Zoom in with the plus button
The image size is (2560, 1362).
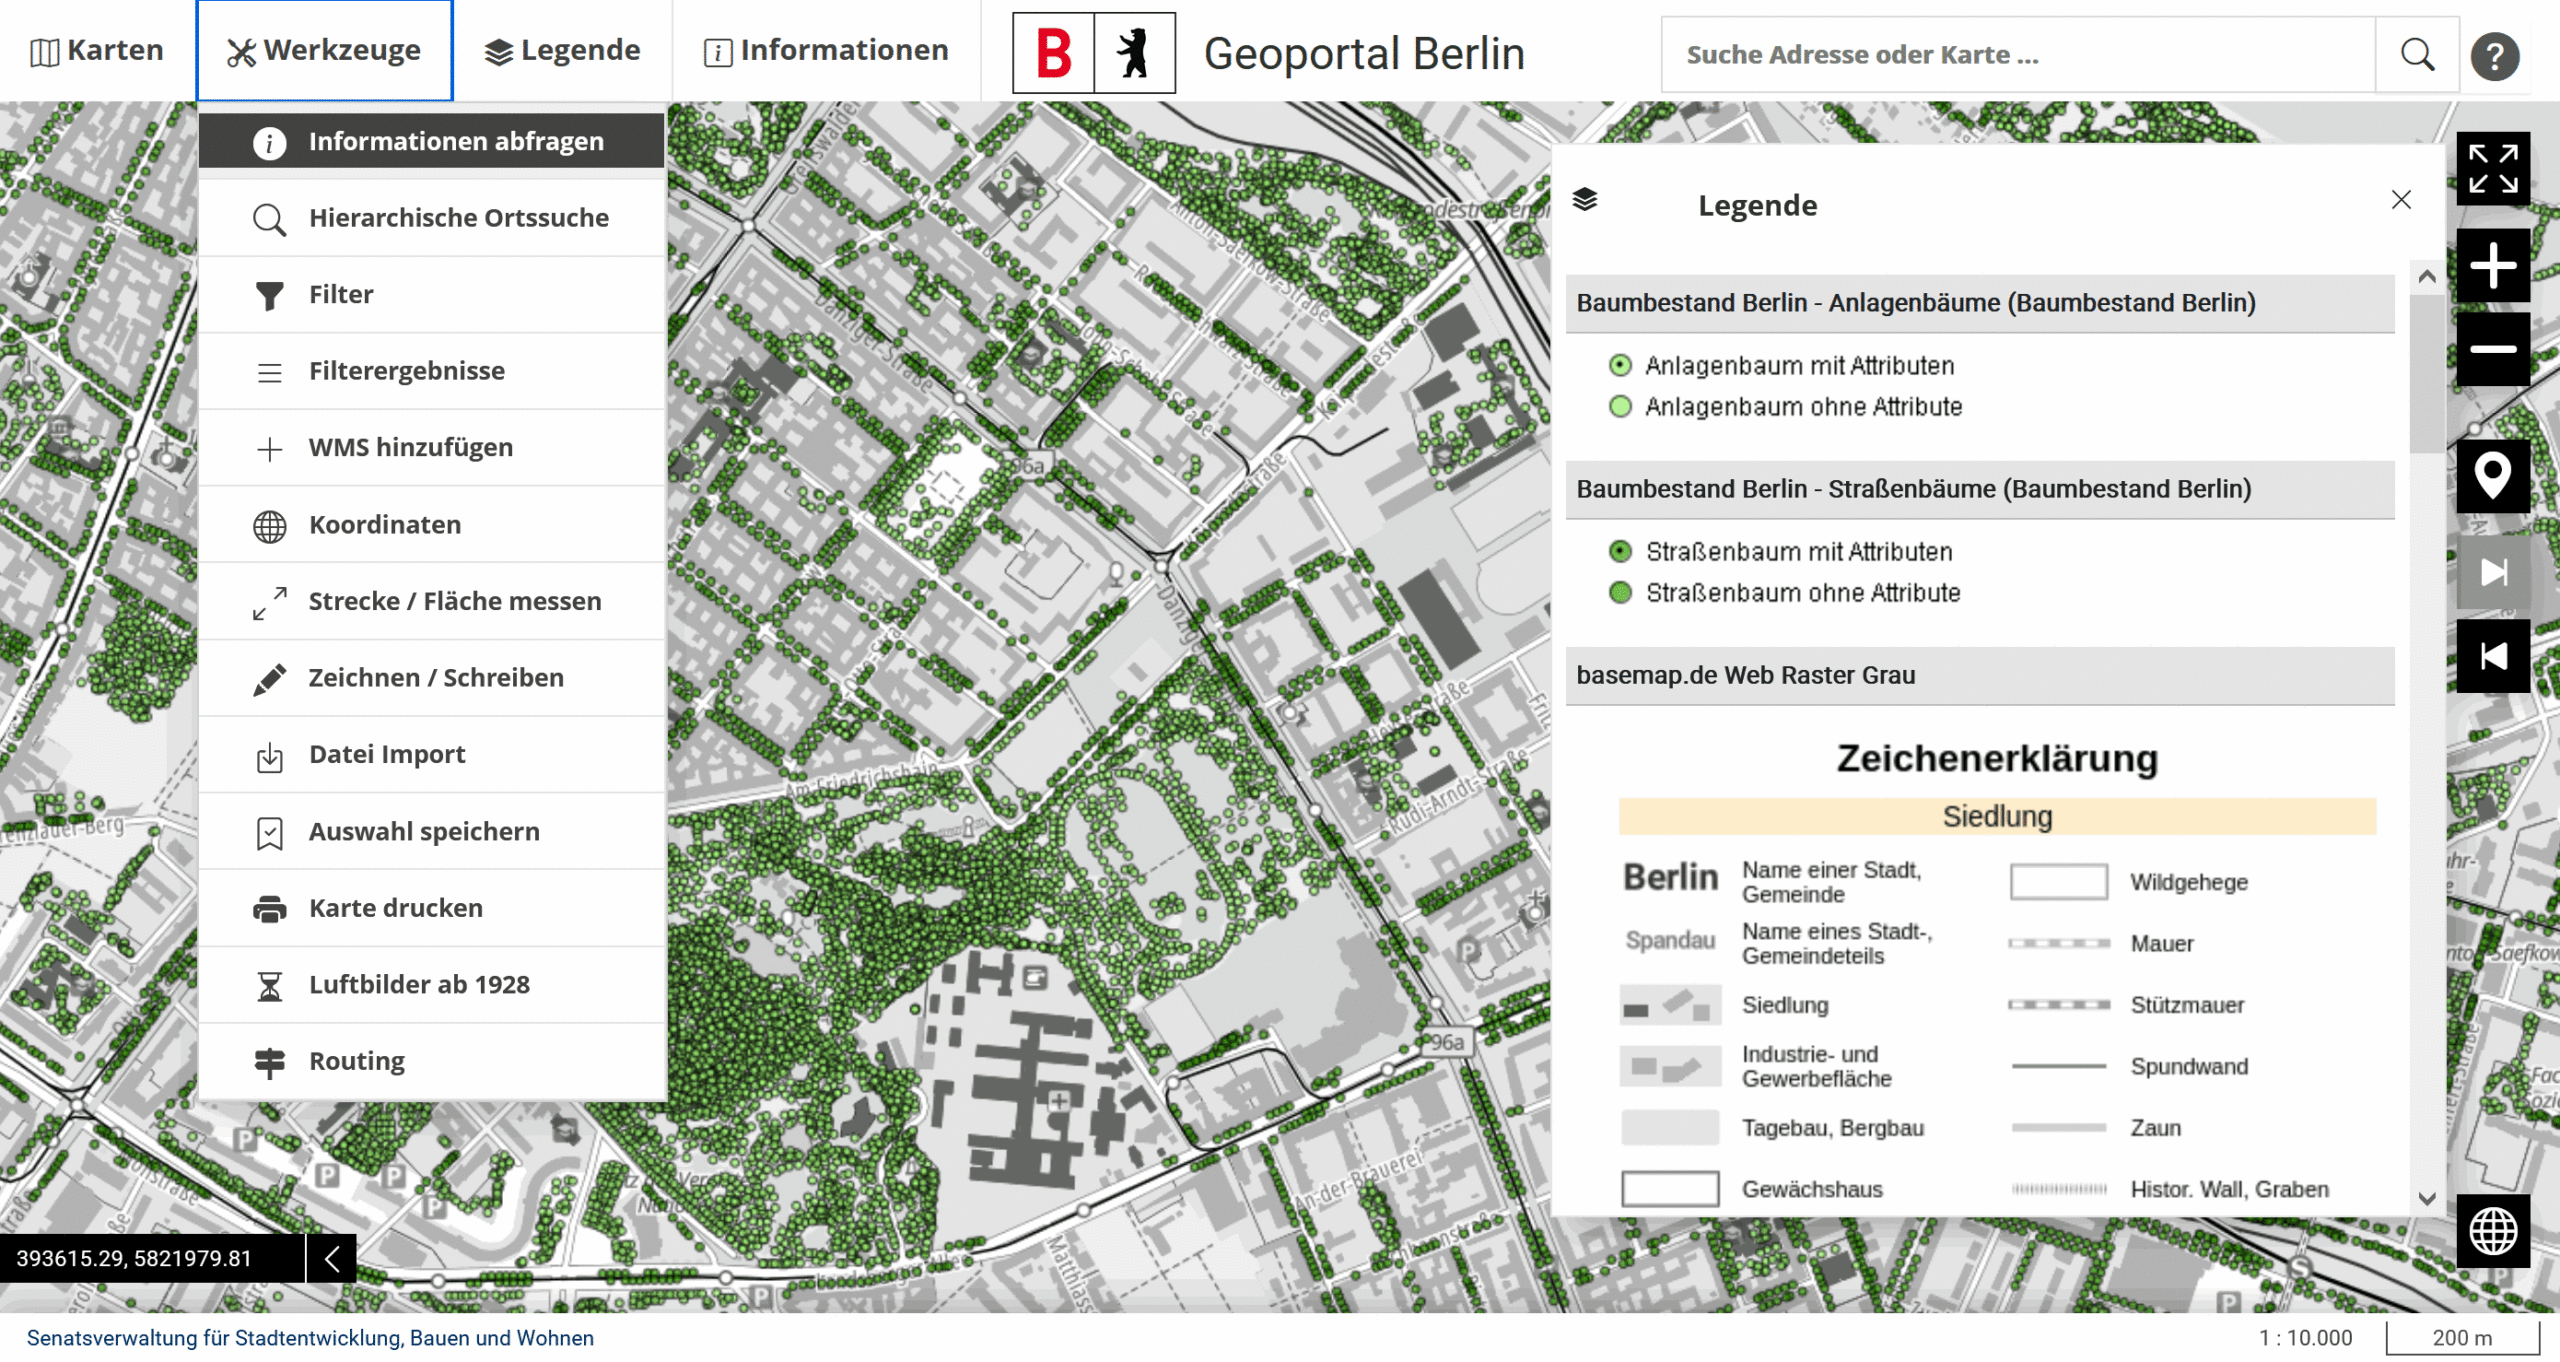(2492, 265)
